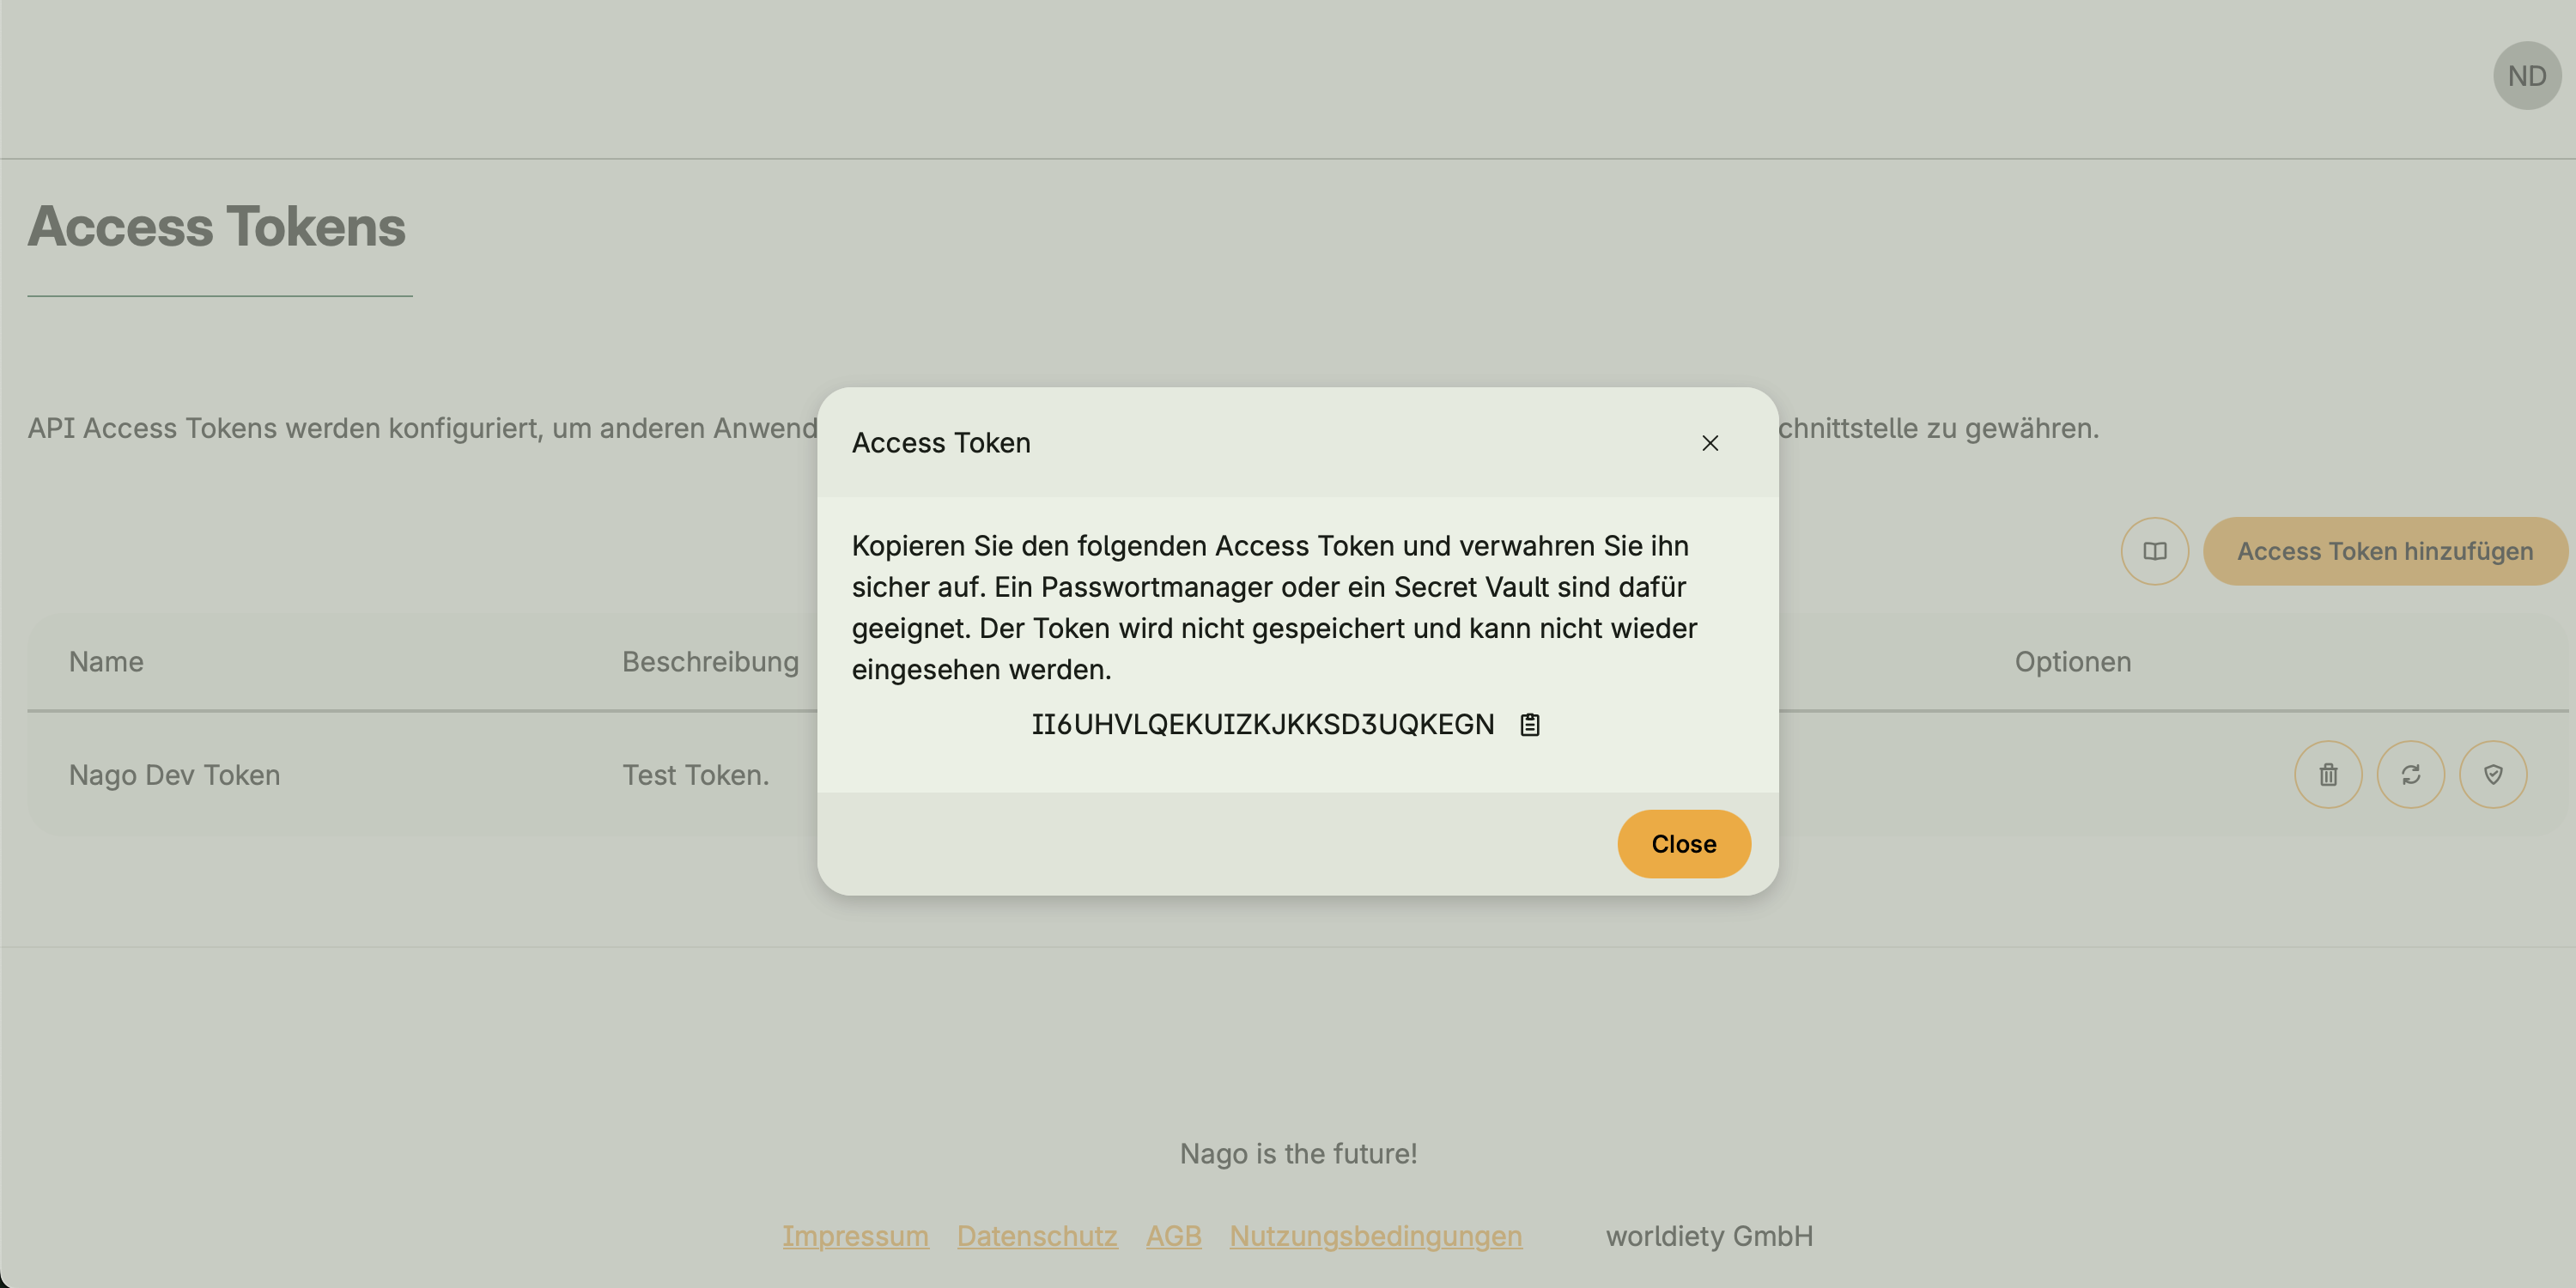Click the orange Close button

click(1683, 844)
